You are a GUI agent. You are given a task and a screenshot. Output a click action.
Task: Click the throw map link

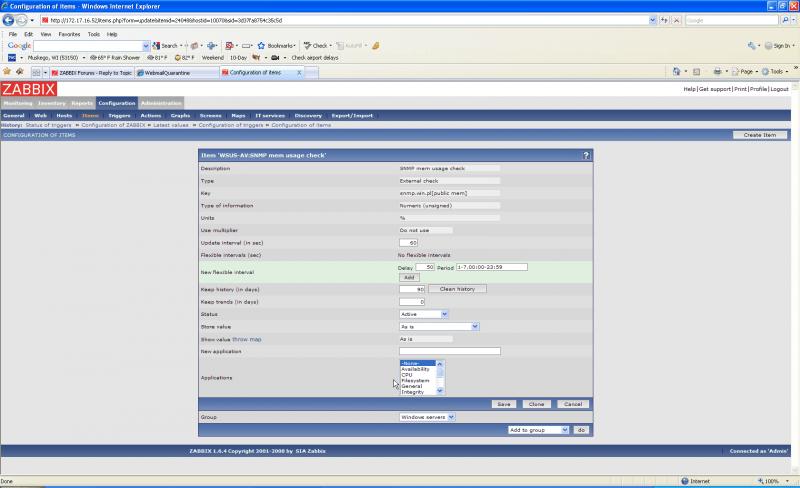247,339
